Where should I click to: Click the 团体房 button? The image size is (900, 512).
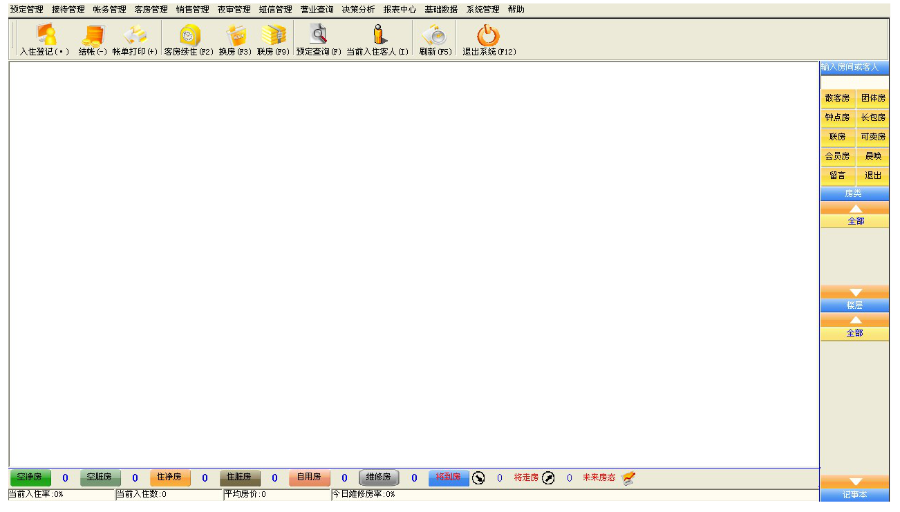(x=873, y=98)
